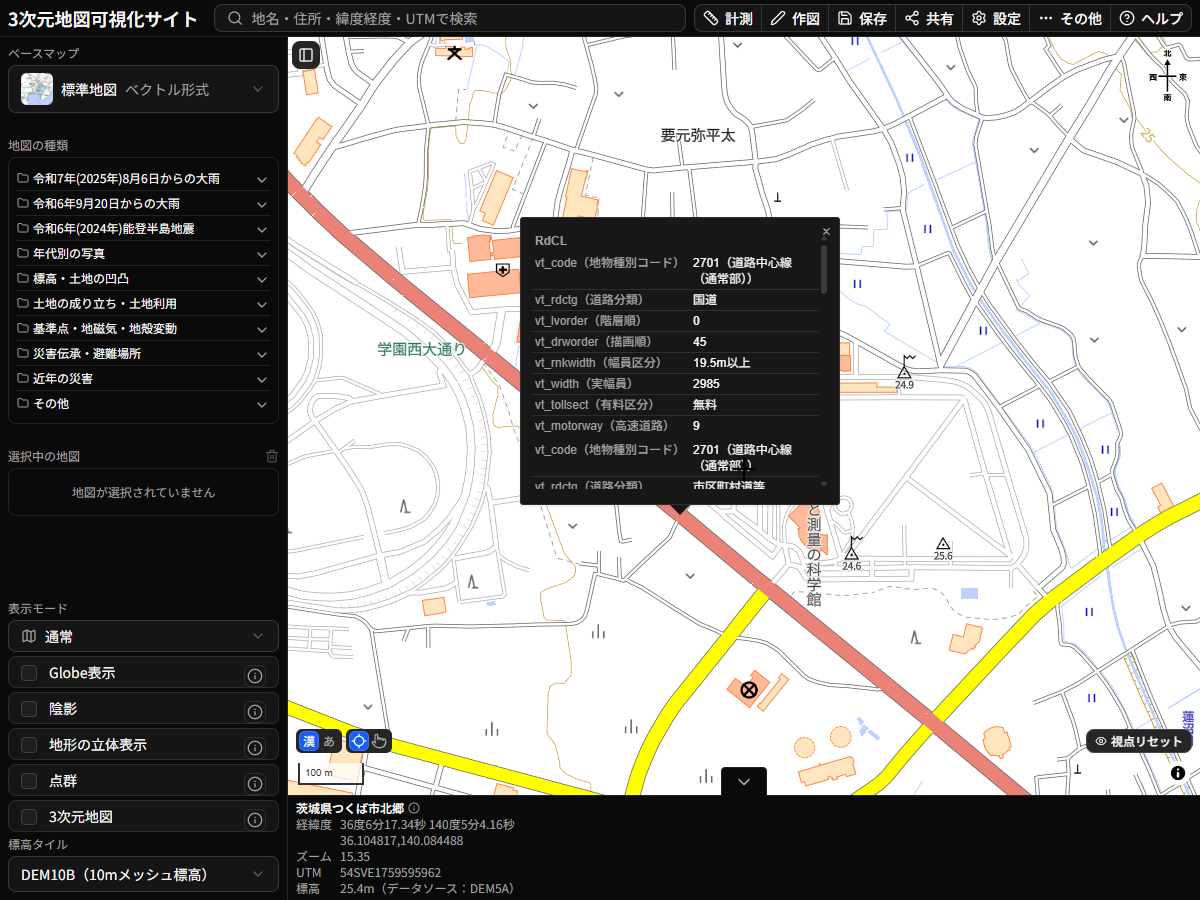Click the search magnifier icon
This screenshot has width=1200, height=900.
[x=235, y=18]
